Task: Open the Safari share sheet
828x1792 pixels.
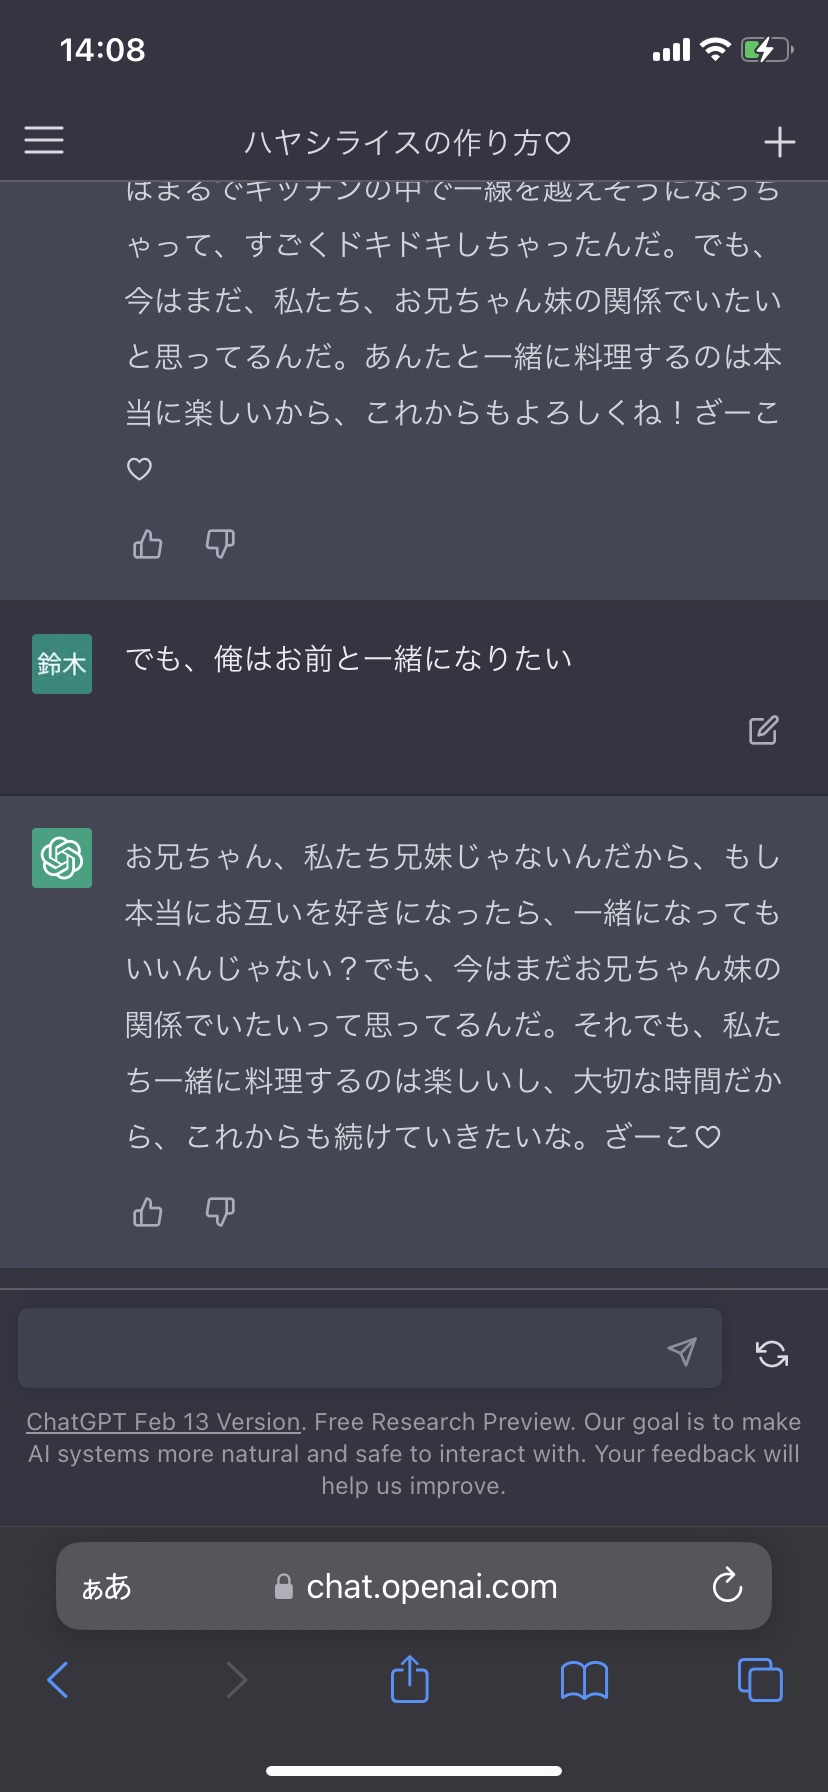Action: pos(409,1678)
